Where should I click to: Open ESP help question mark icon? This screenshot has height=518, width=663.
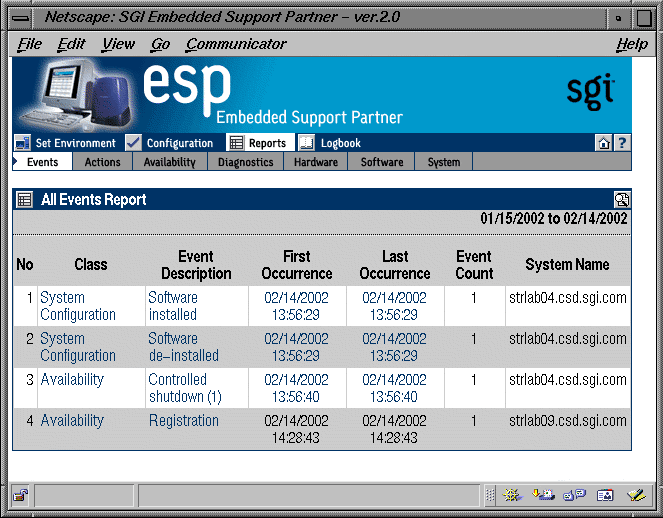[x=622, y=143]
